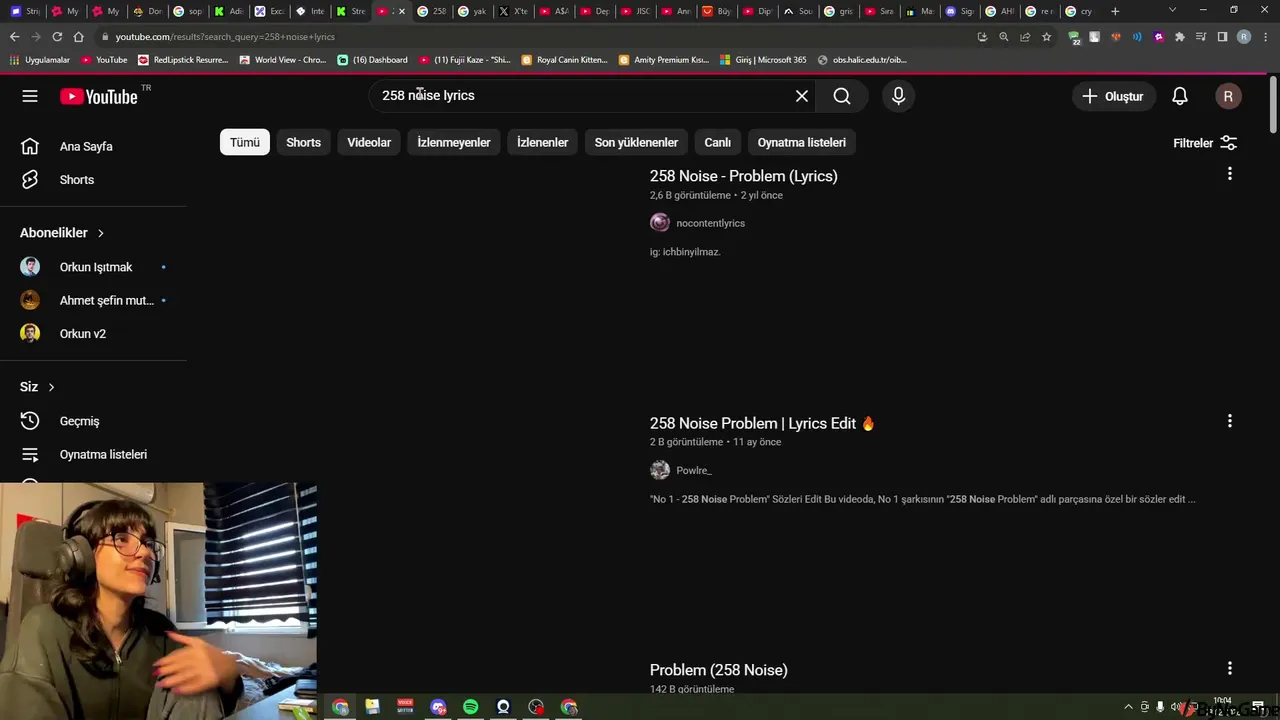Image resolution: width=1280 pixels, height=720 pixels.
Task: Open the YouTube hamburger guide menu
Action: (x=30, y=96)
